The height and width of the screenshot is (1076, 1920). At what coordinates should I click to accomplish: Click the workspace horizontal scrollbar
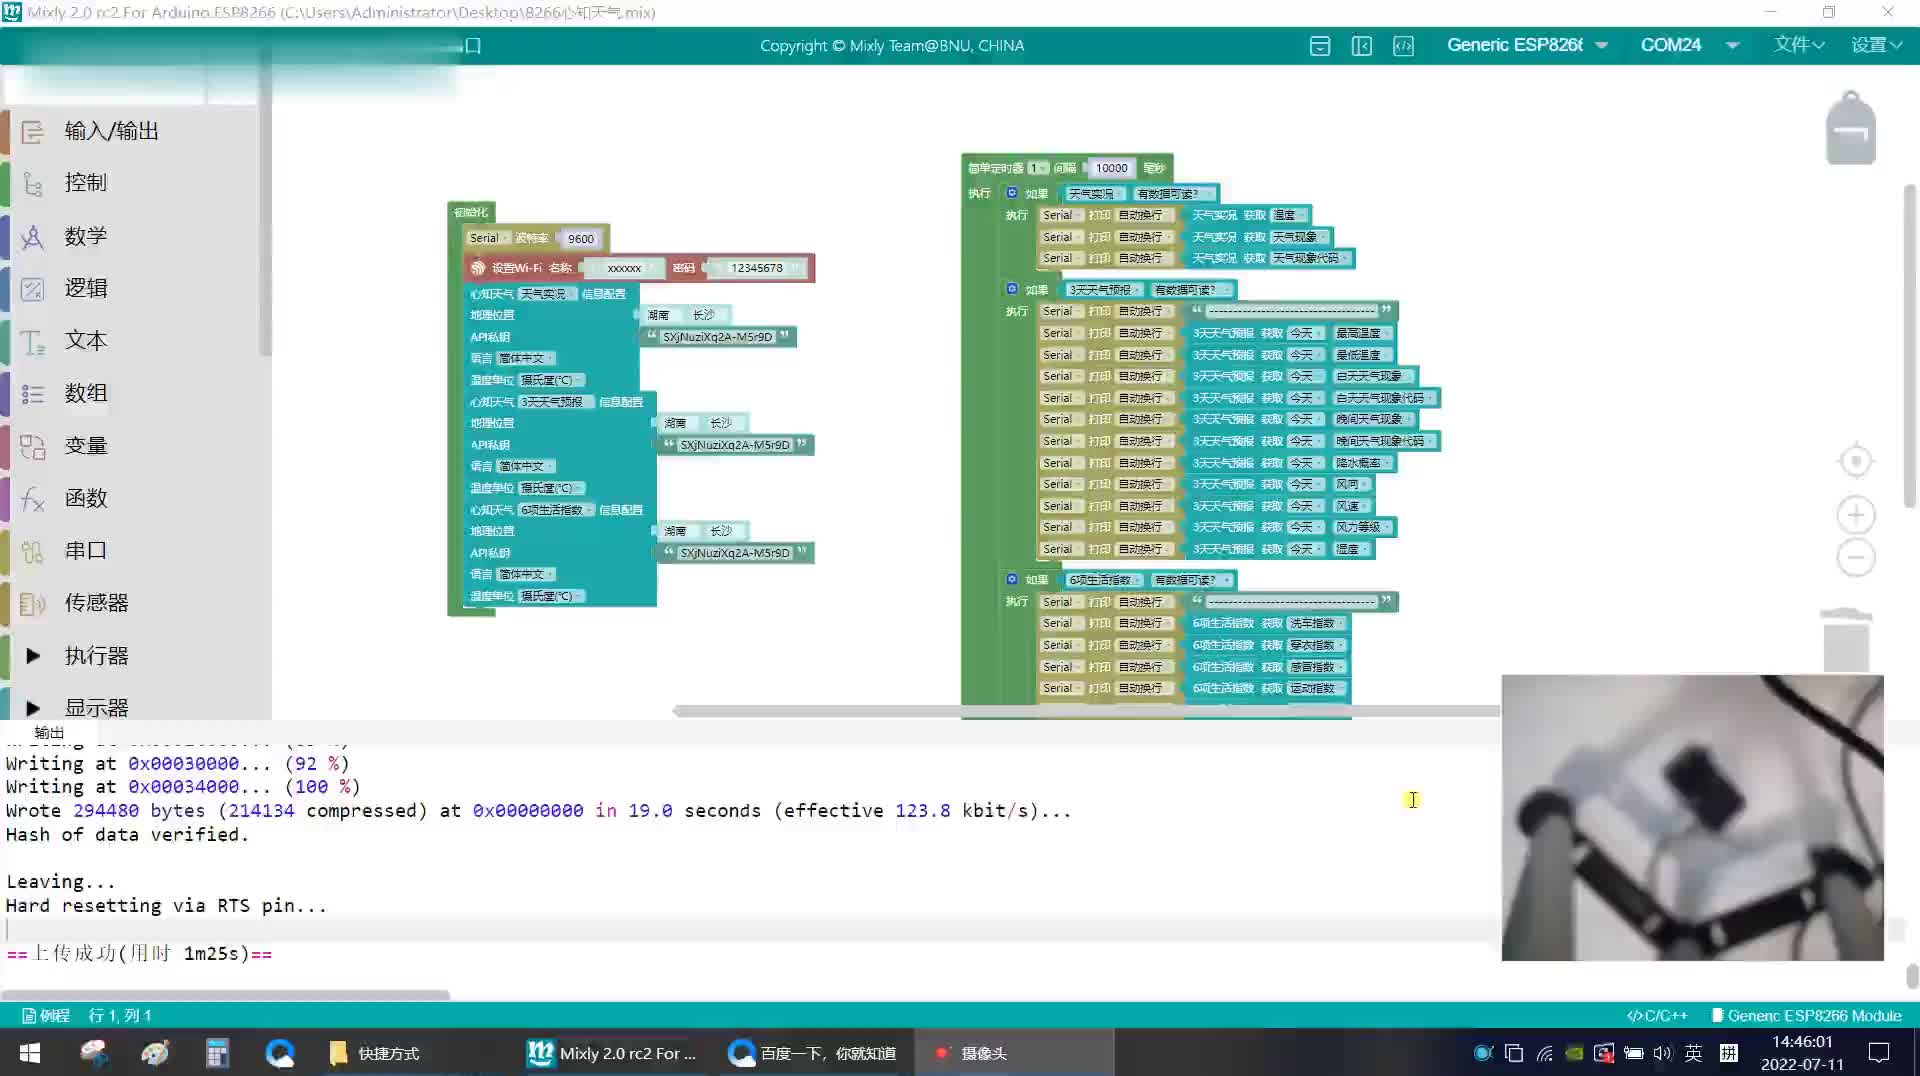click(x=1085, y=711)
